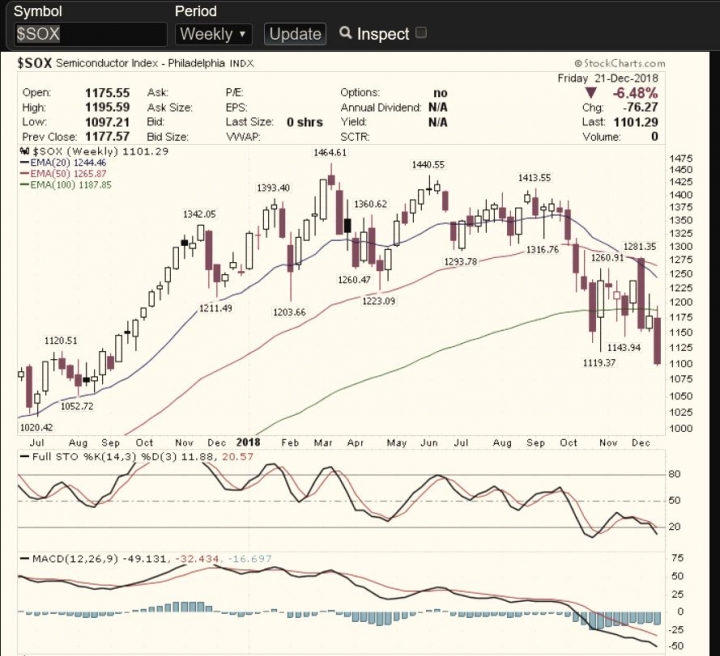Click the Last Size value 0 shrs
Image resolution: width=720 pixels, height=656 pixels.
pyautogui.click(x=305, y=122)
